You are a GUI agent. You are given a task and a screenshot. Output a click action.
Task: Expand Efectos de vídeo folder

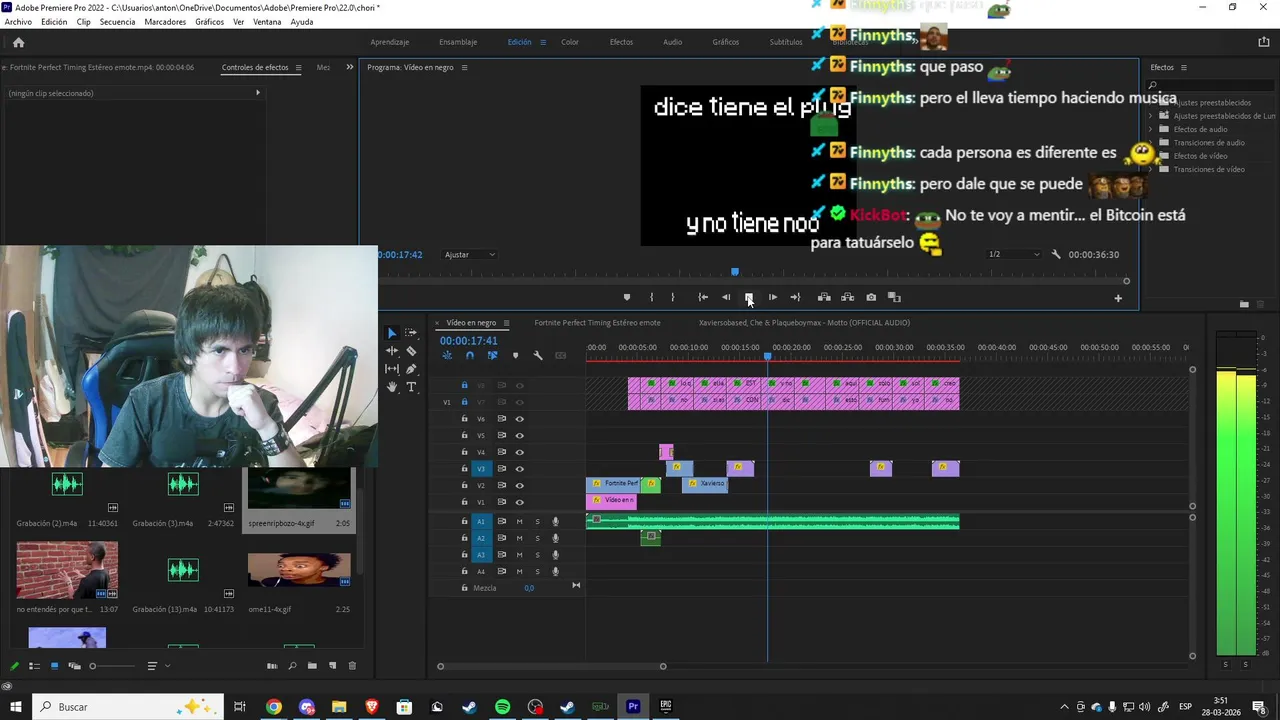click(x=1150, y=156)
